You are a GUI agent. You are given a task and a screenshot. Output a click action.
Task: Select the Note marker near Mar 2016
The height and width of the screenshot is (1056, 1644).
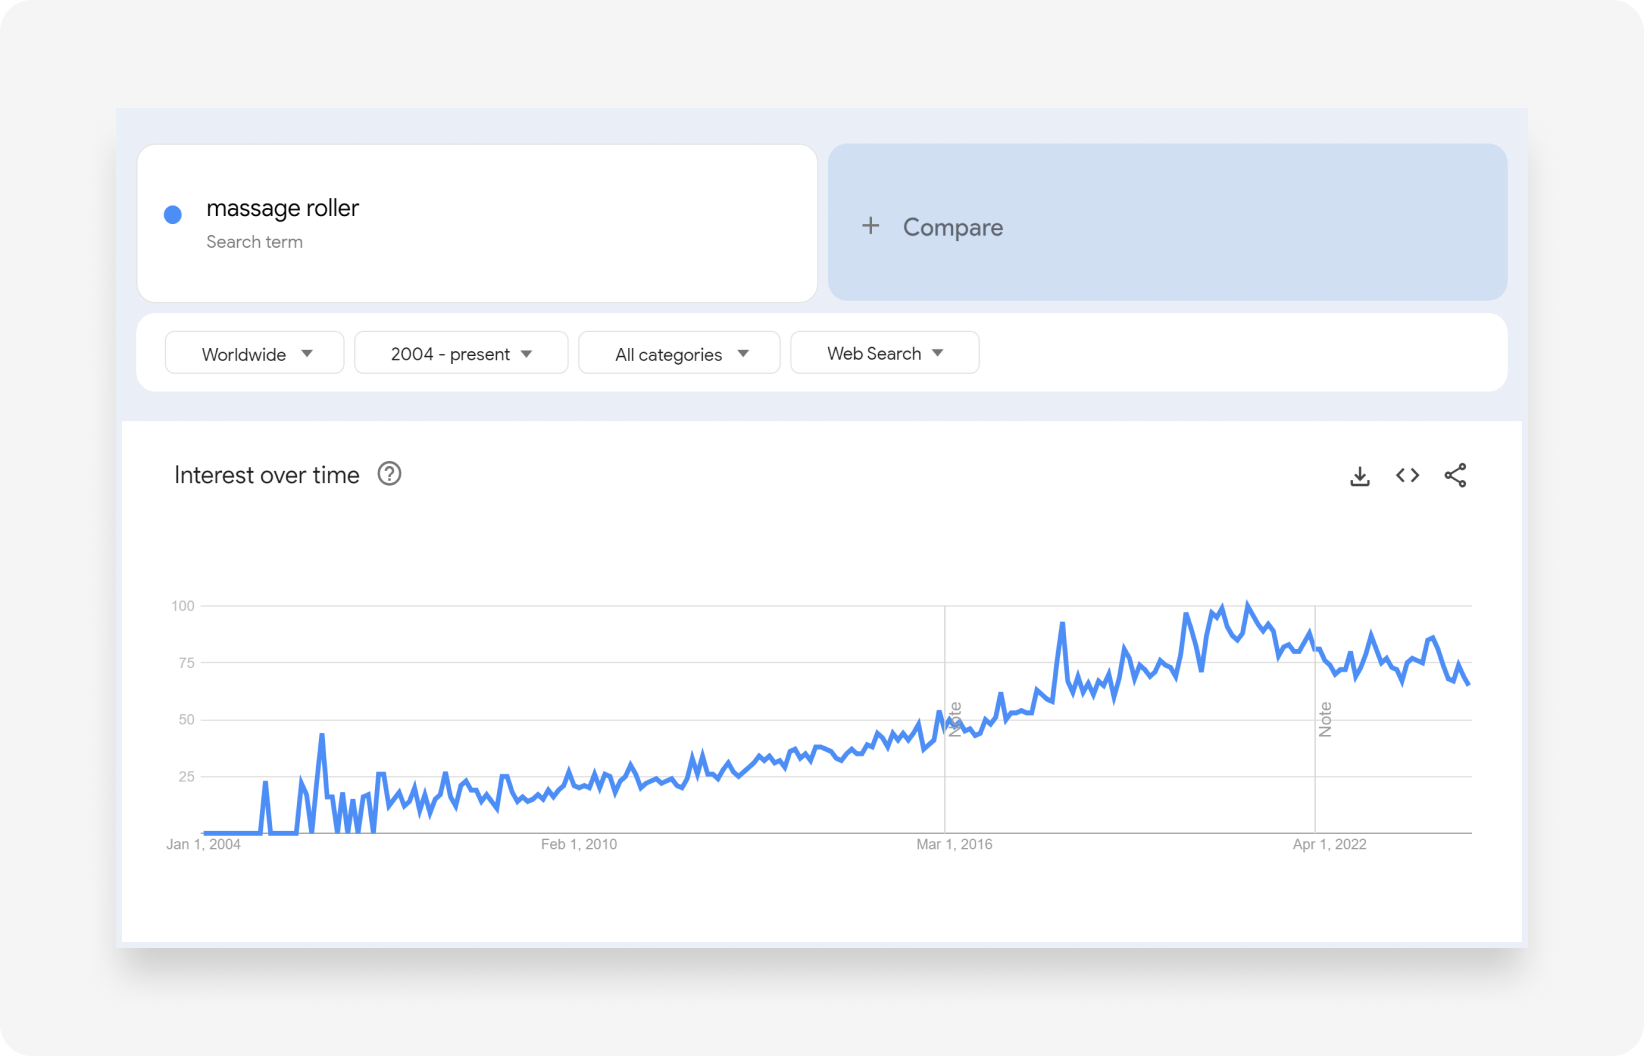coord(955,719)
